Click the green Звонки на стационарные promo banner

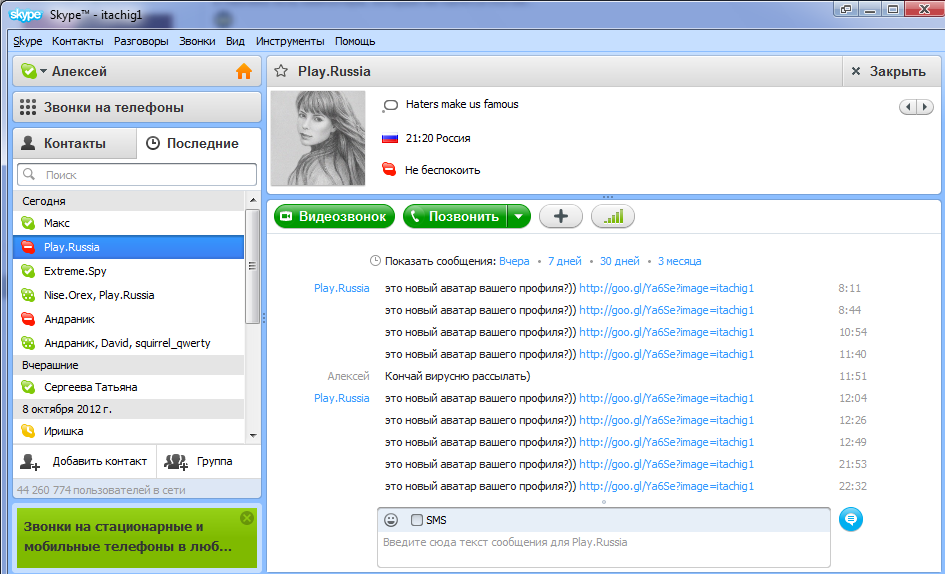(x=137, y=537)
